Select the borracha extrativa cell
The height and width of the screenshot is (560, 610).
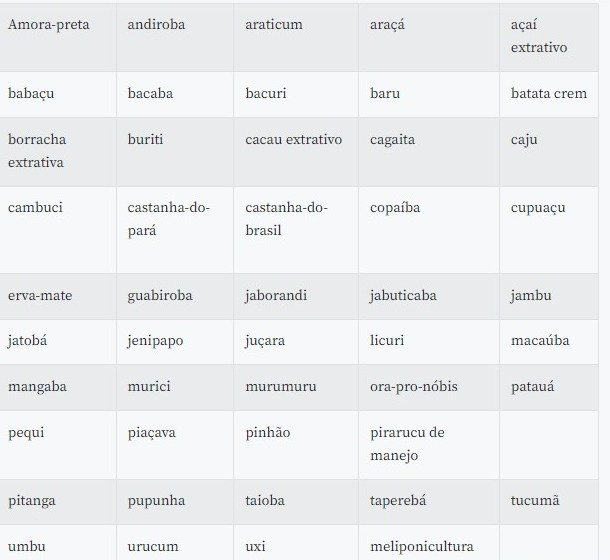[x=58, y=152]
